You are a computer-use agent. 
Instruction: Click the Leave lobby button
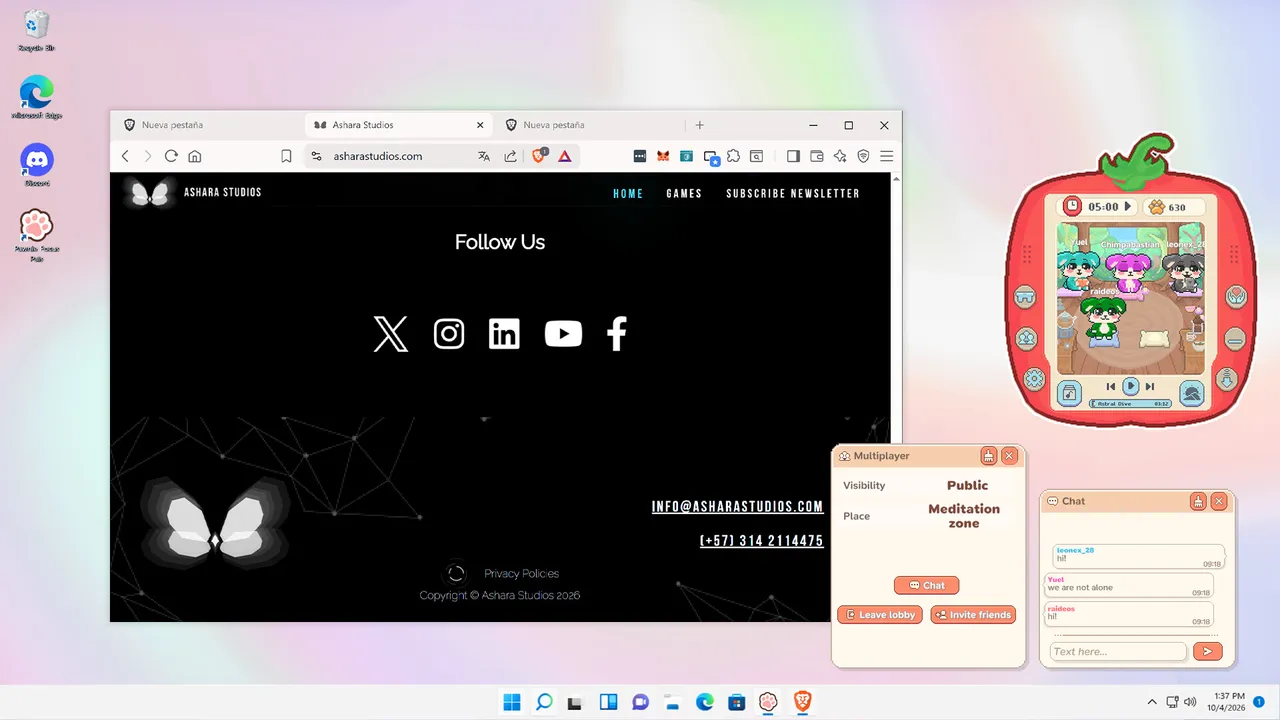(x=880, y=615)
